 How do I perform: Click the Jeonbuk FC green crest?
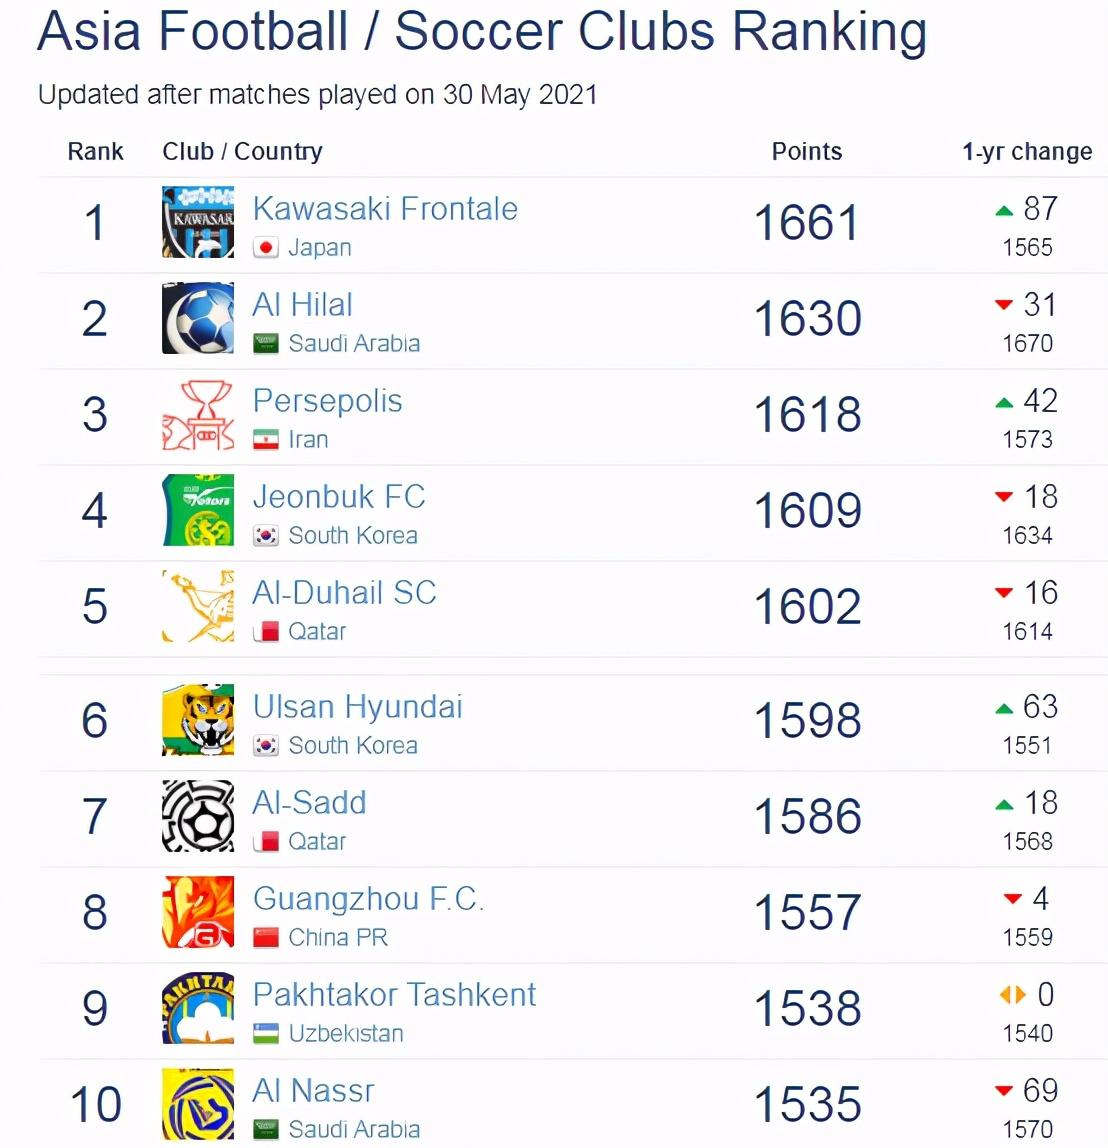point(198,510)
